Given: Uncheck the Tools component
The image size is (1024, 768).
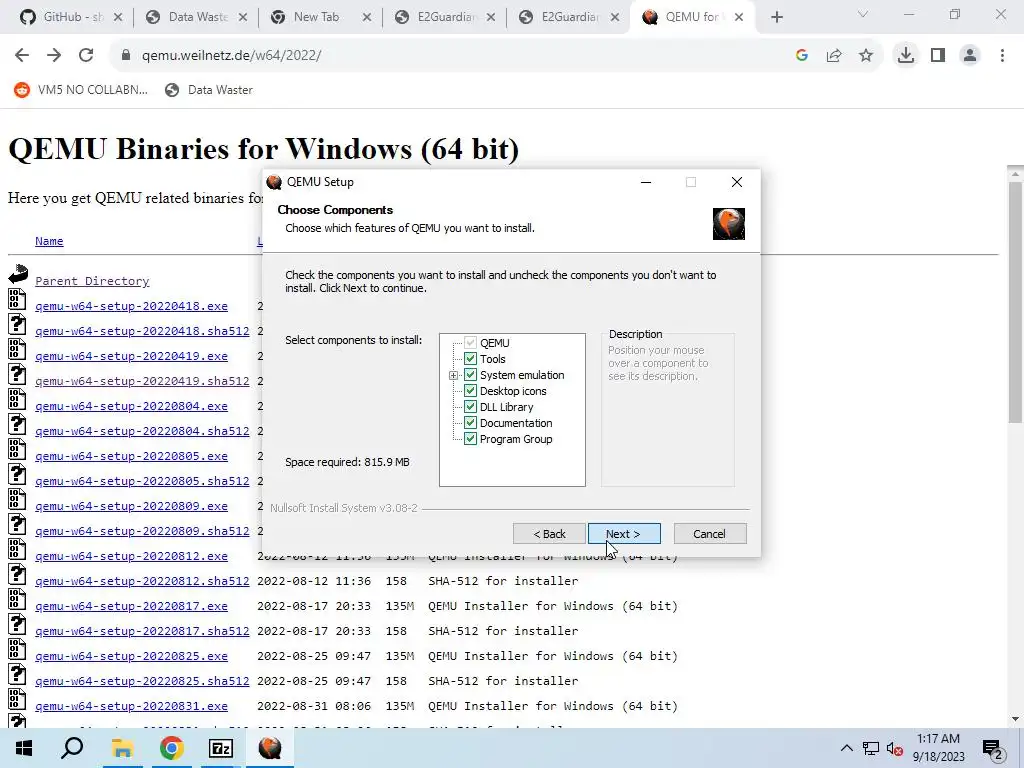Looking at the screenshot, I should click(470, 359).
